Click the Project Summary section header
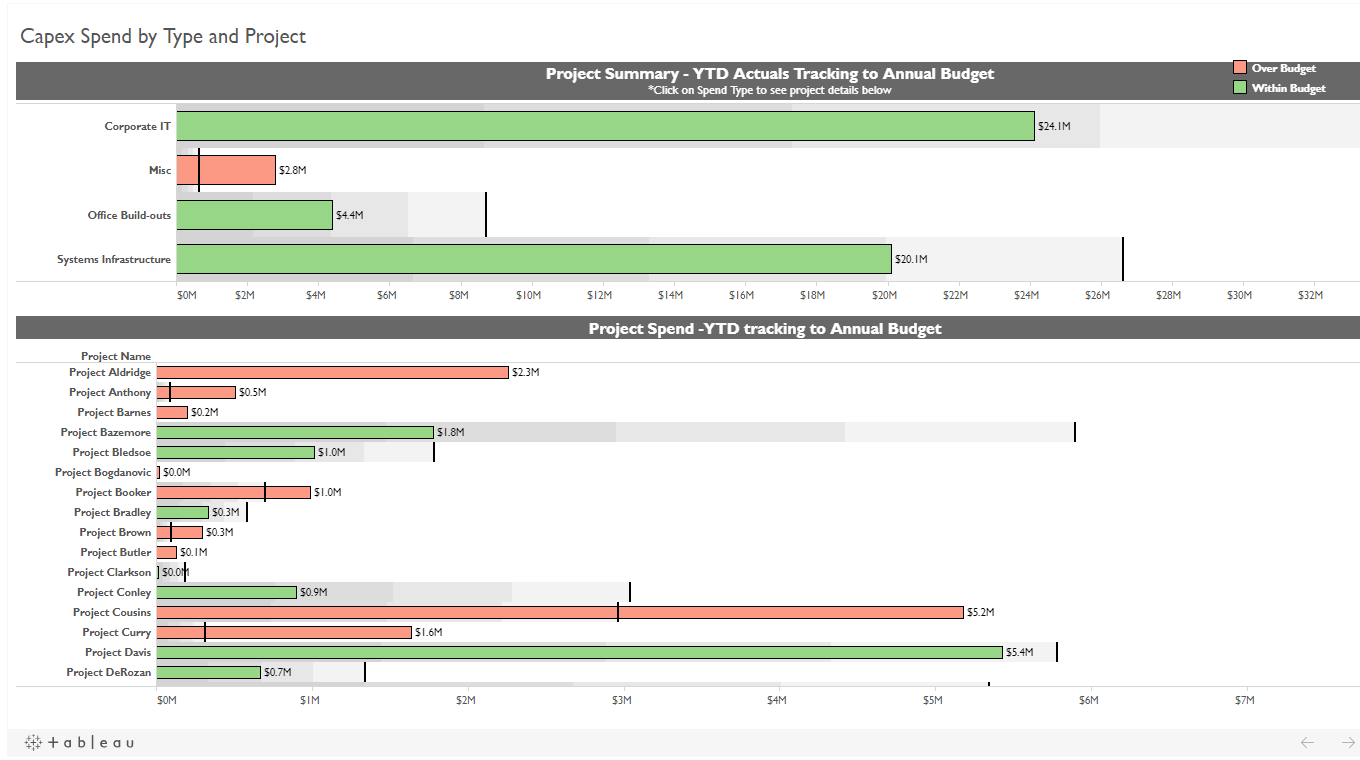The image size is (1360, 760). 769,74
